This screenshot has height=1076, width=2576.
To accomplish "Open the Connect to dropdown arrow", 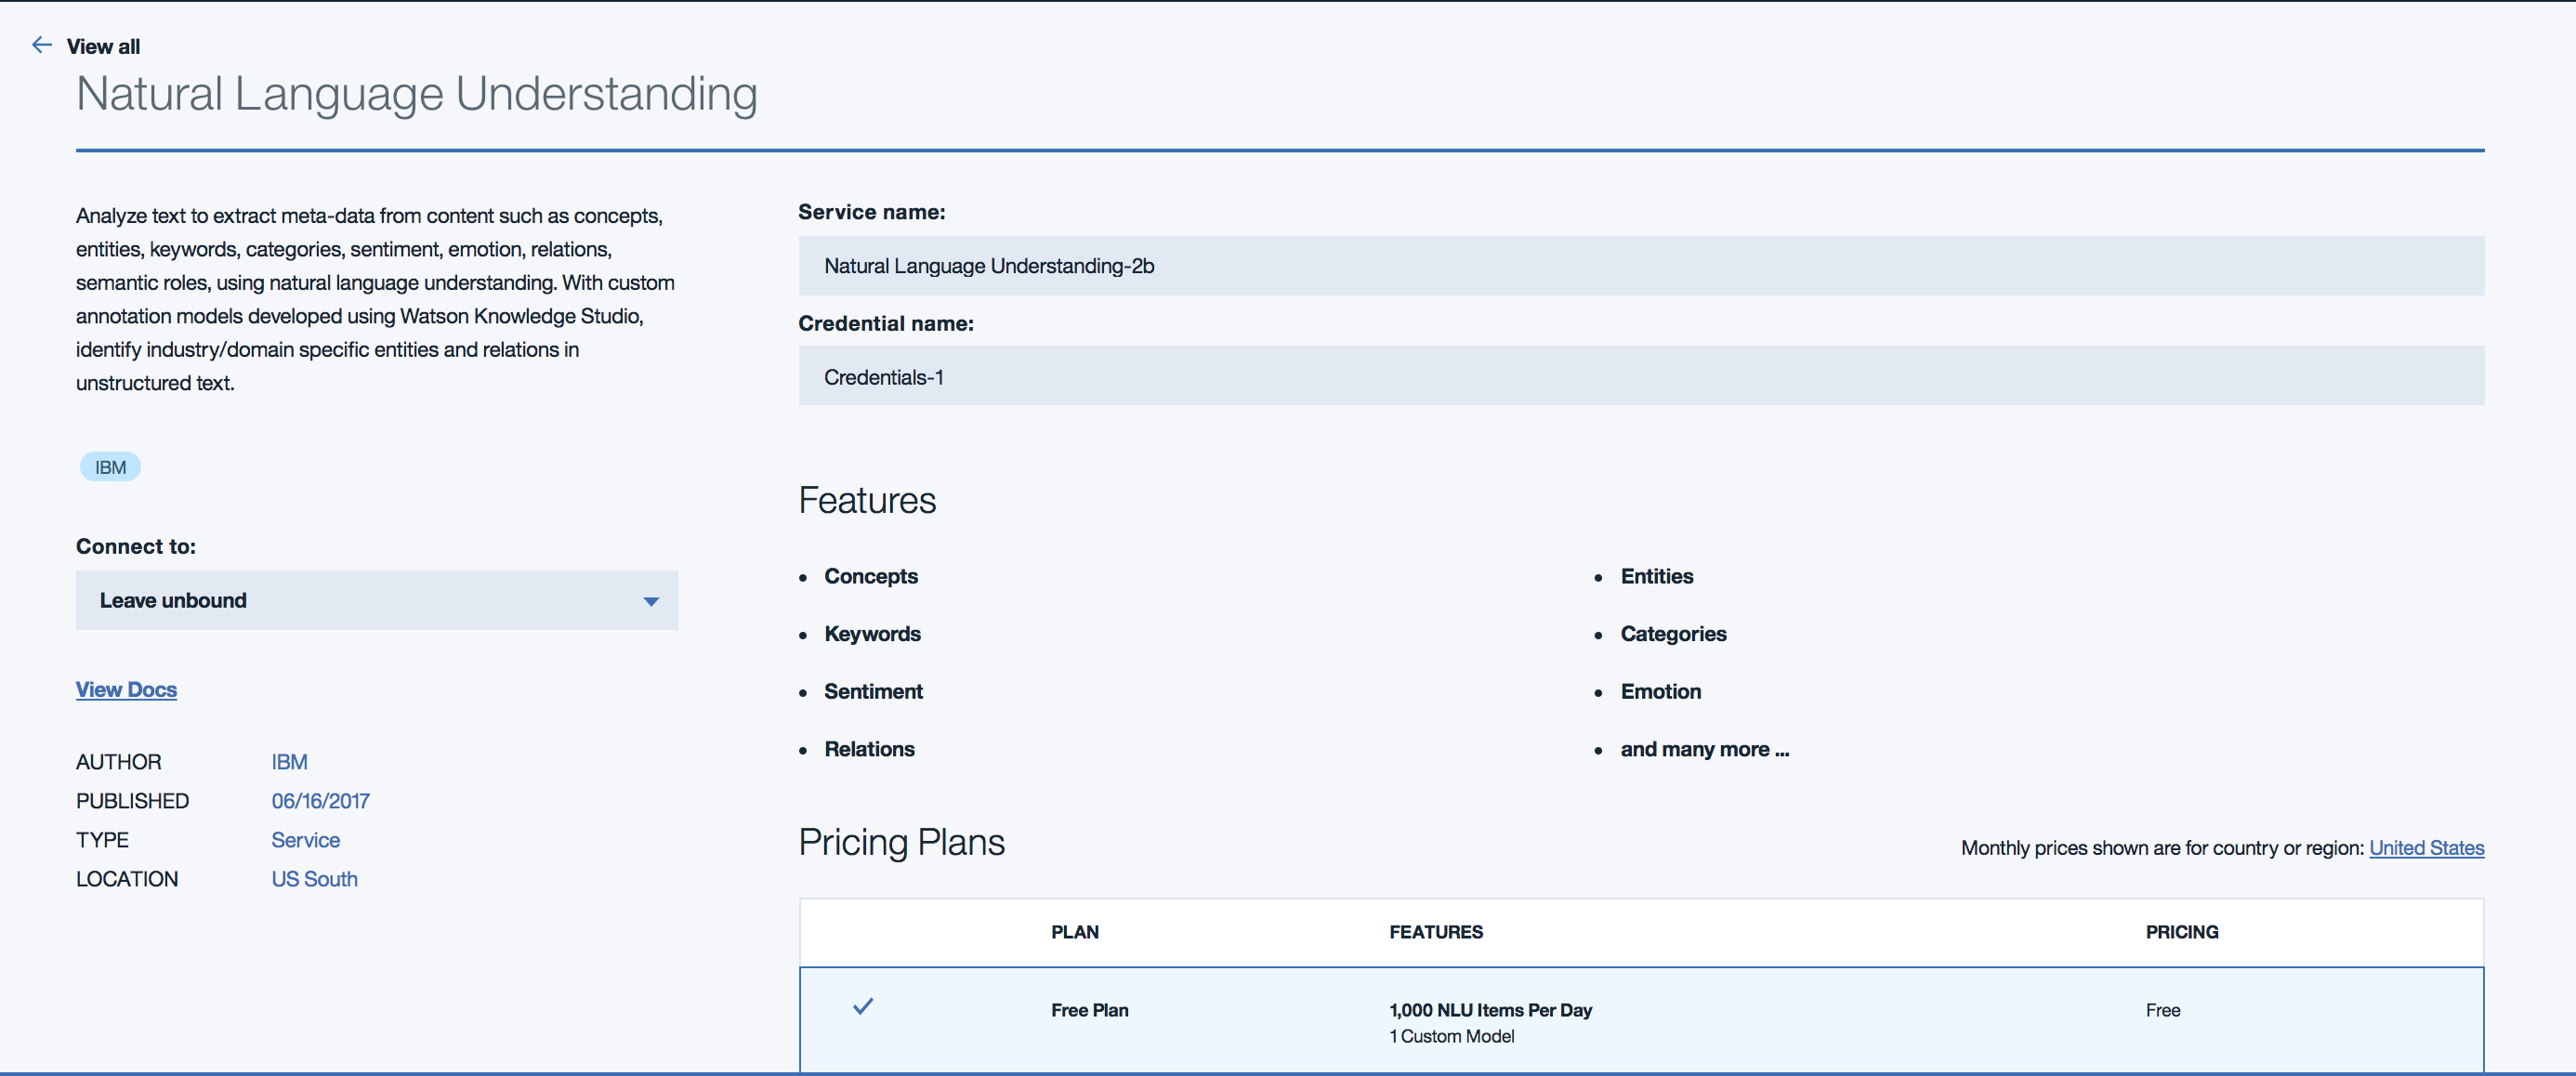I will tap(651, 601).
